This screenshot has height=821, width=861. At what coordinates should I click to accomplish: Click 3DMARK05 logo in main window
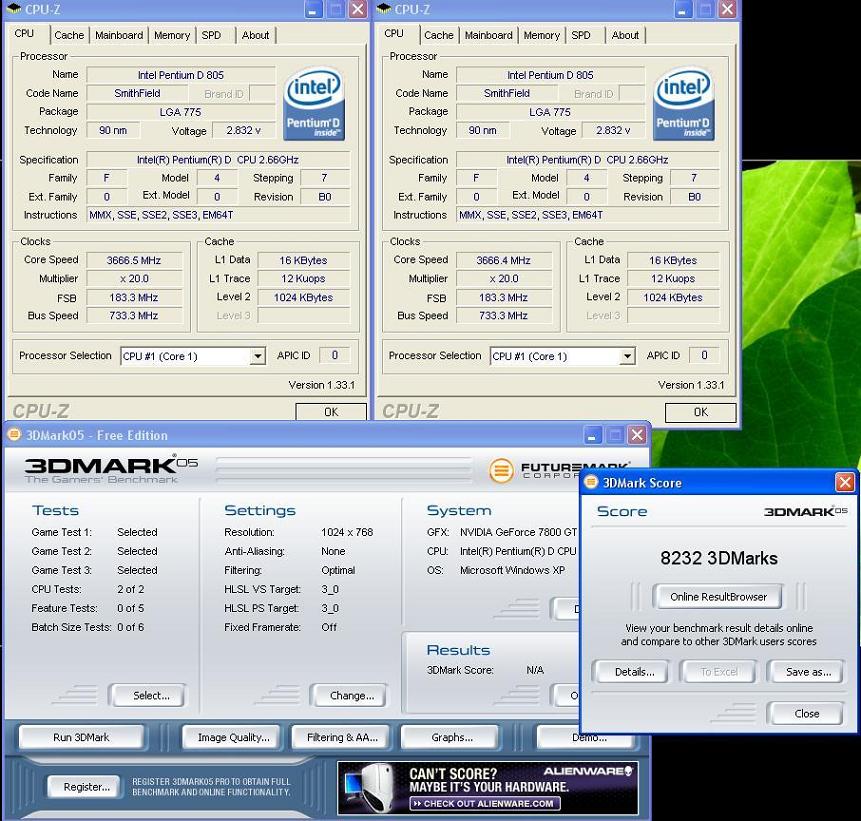pyautogui.click(x=111, y=468)
